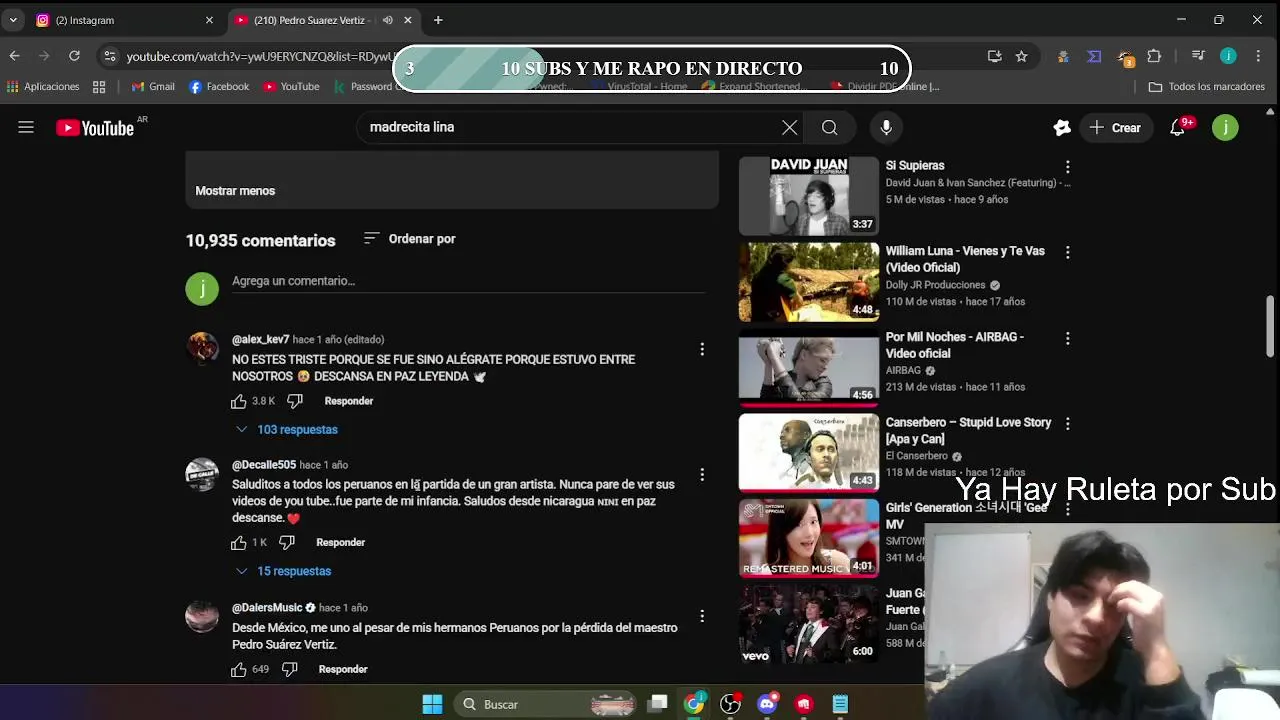Screen dimensions: 1280x720
Task: Open a new browser tab
Action: tap(438, 20)
